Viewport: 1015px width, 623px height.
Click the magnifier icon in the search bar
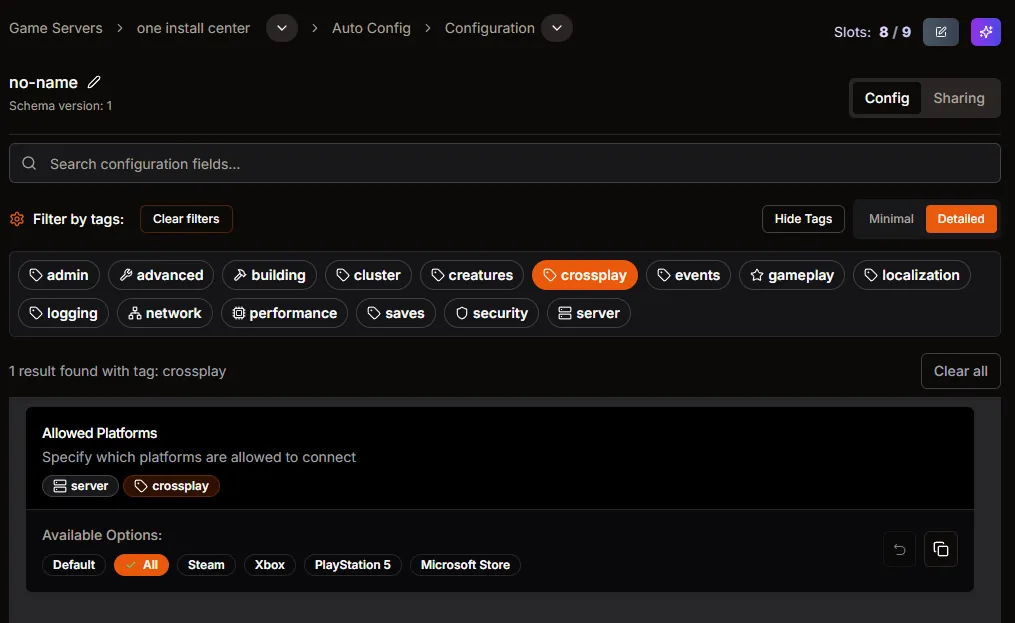[30, 163]
